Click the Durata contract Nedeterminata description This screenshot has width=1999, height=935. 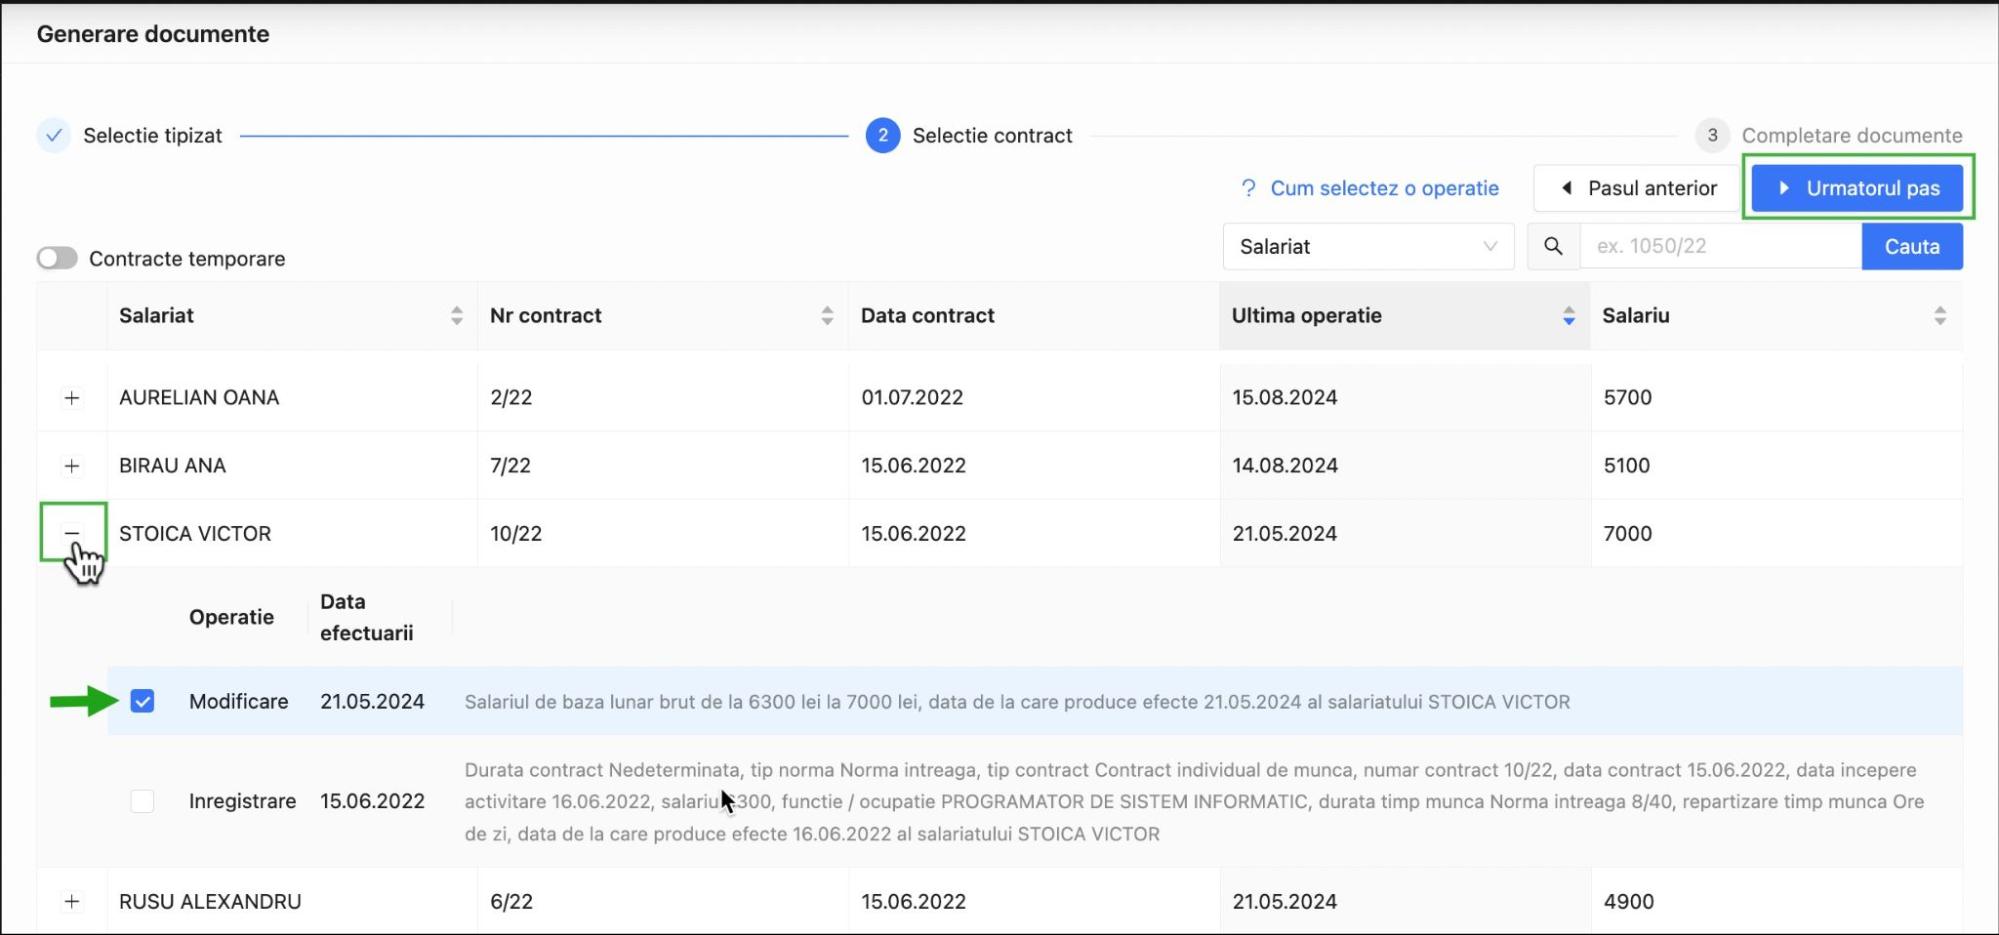tap(1194, 802)
